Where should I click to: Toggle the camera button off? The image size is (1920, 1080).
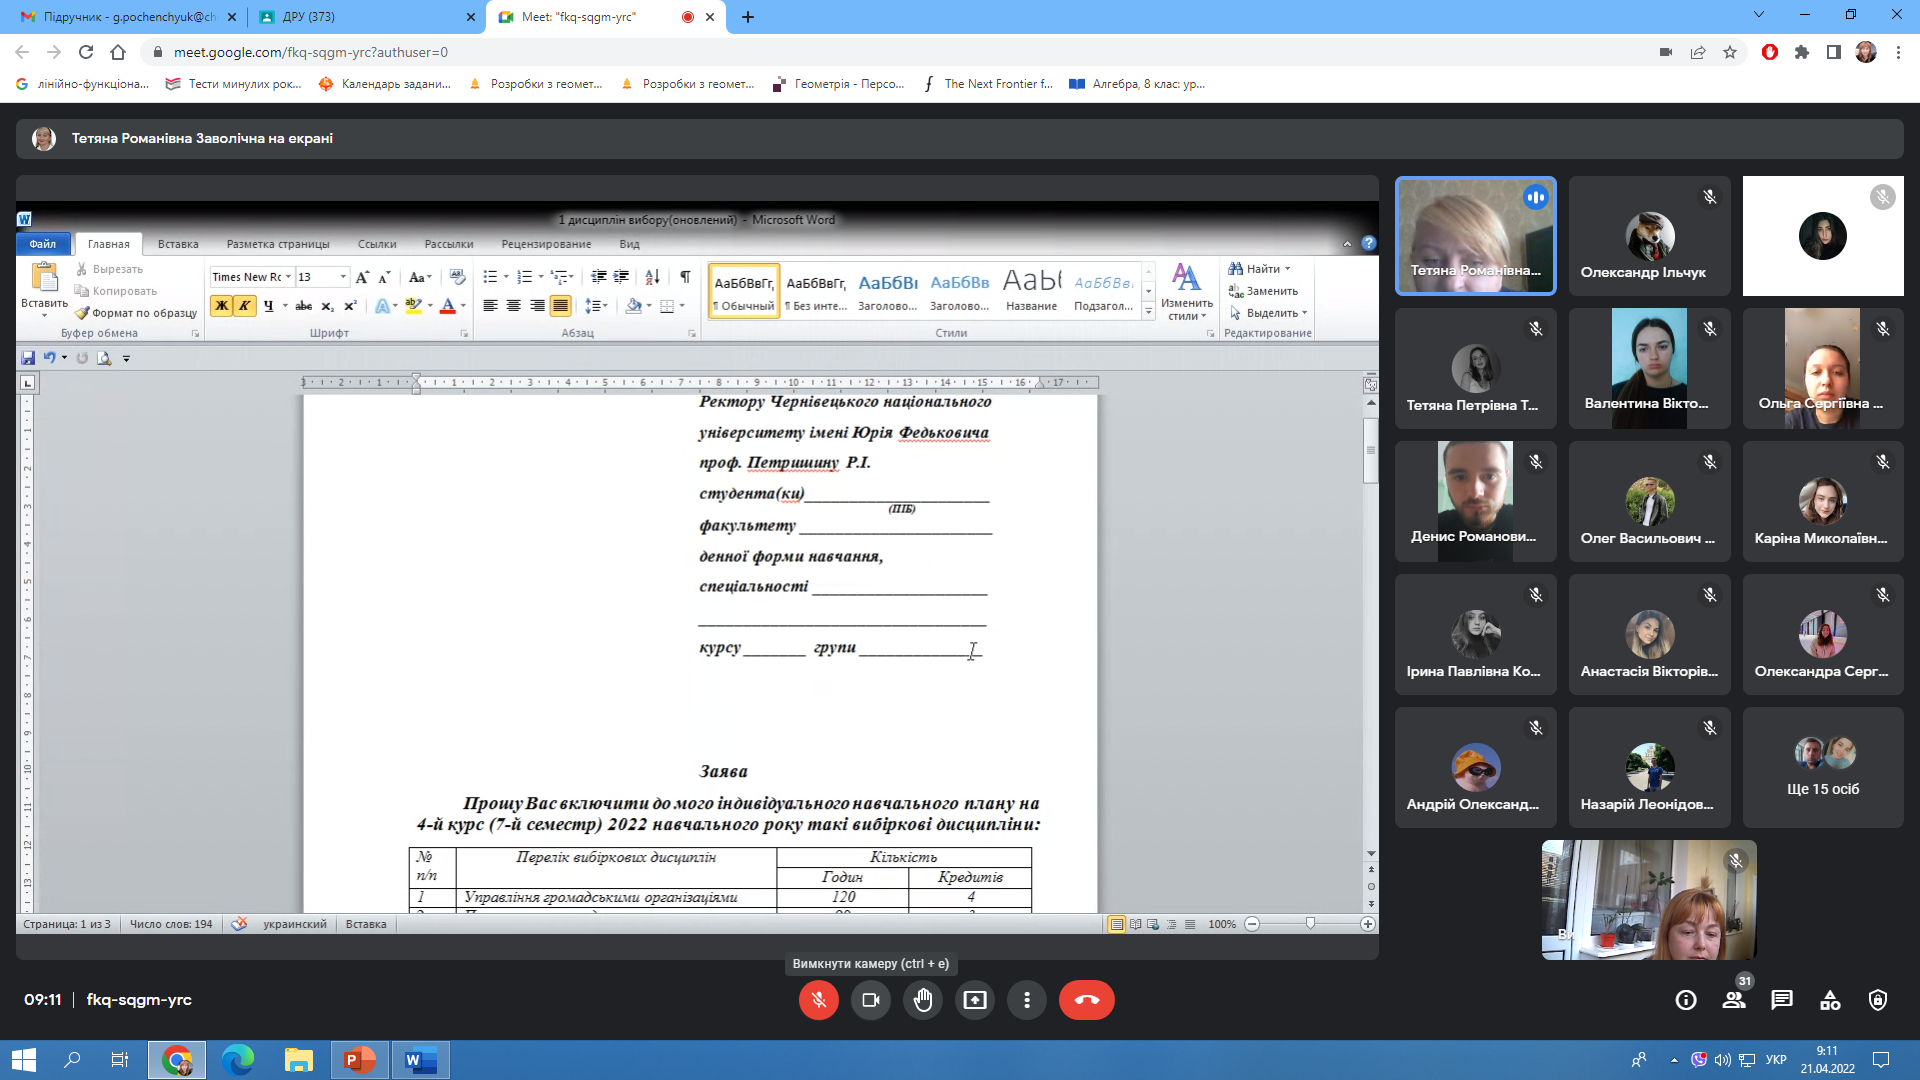click(870, 1000)
